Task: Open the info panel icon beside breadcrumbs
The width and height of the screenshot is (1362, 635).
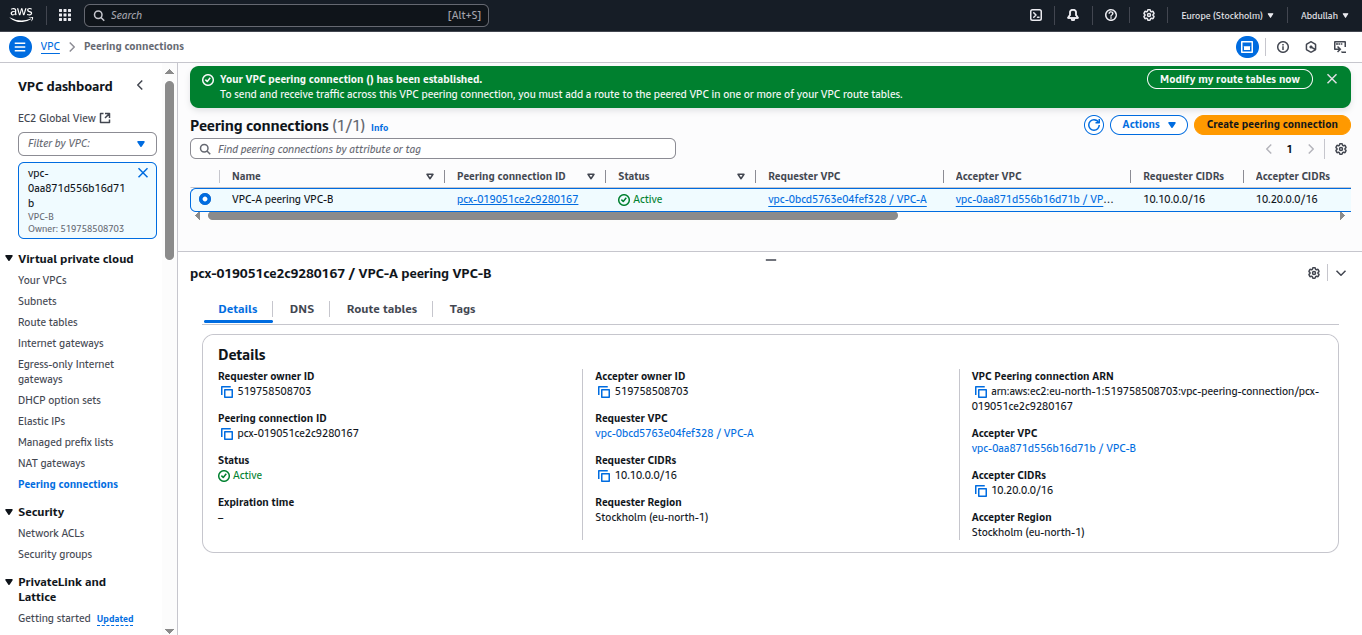Action: pyautogui.click(x=1283, y=47)
